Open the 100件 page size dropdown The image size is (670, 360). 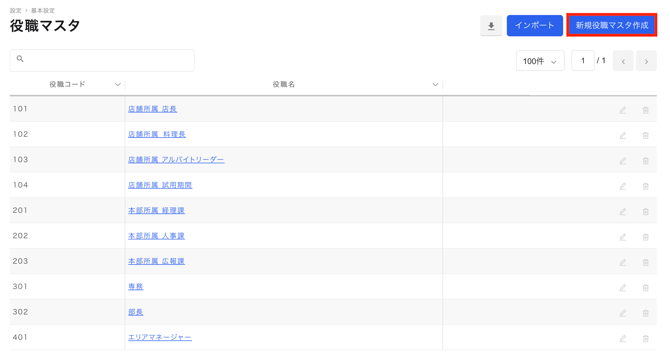[x=540, y=61]
